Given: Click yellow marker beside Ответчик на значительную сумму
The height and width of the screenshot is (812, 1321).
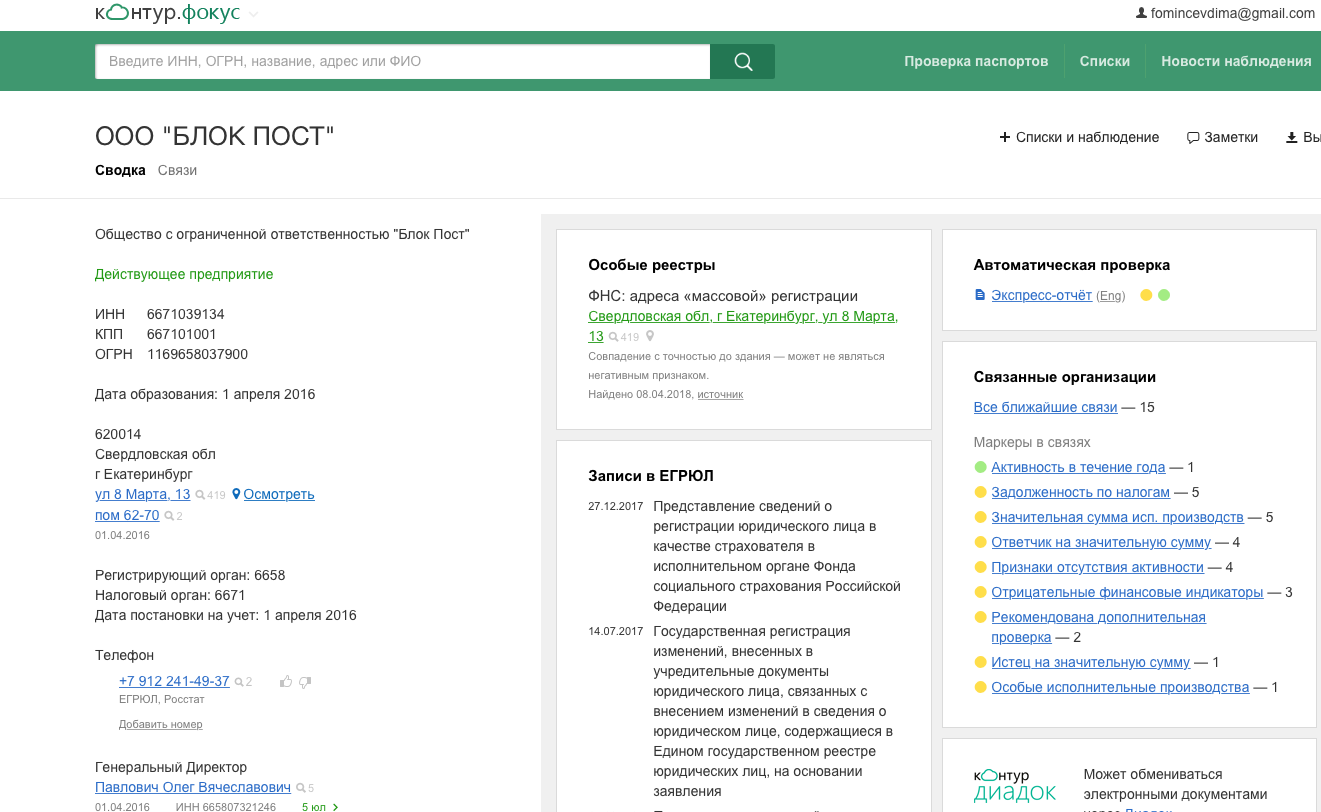Looking at the screenshot, I should (x=980, y=542).
